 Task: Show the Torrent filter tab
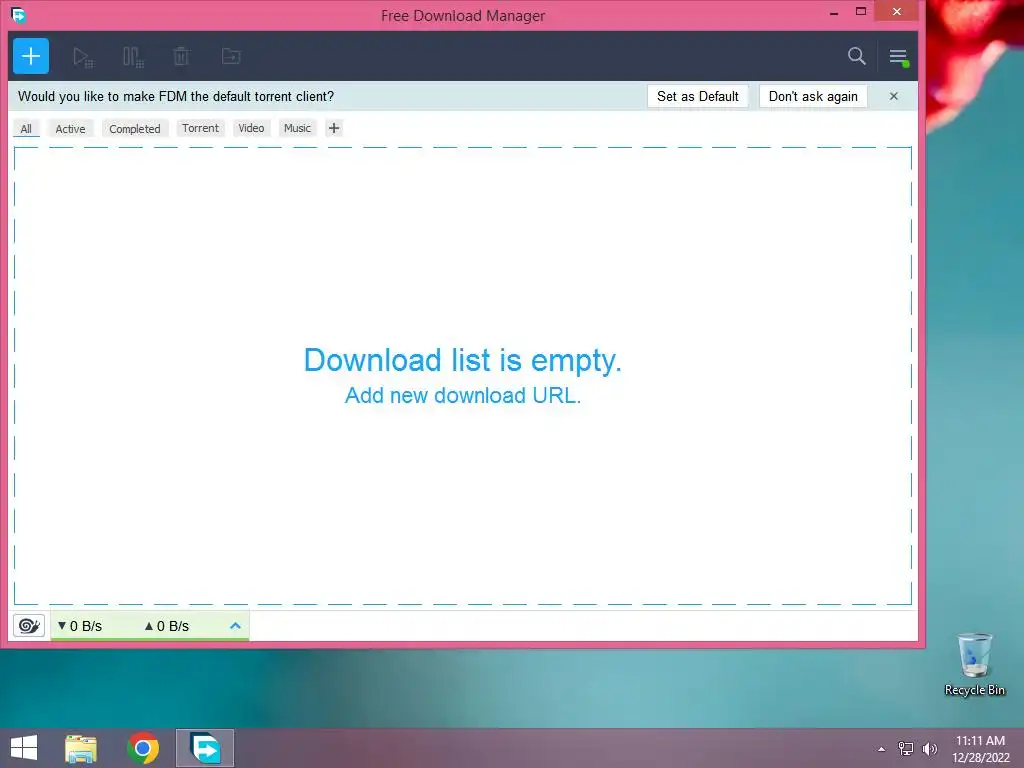point(200,128)
